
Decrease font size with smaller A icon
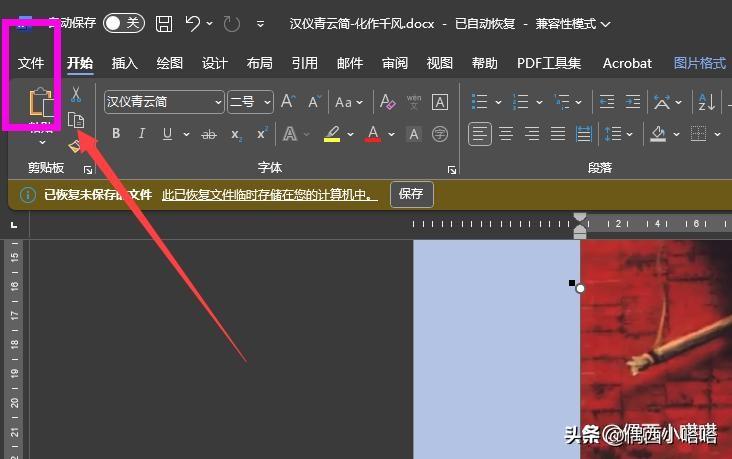click(x=314, y=102)
